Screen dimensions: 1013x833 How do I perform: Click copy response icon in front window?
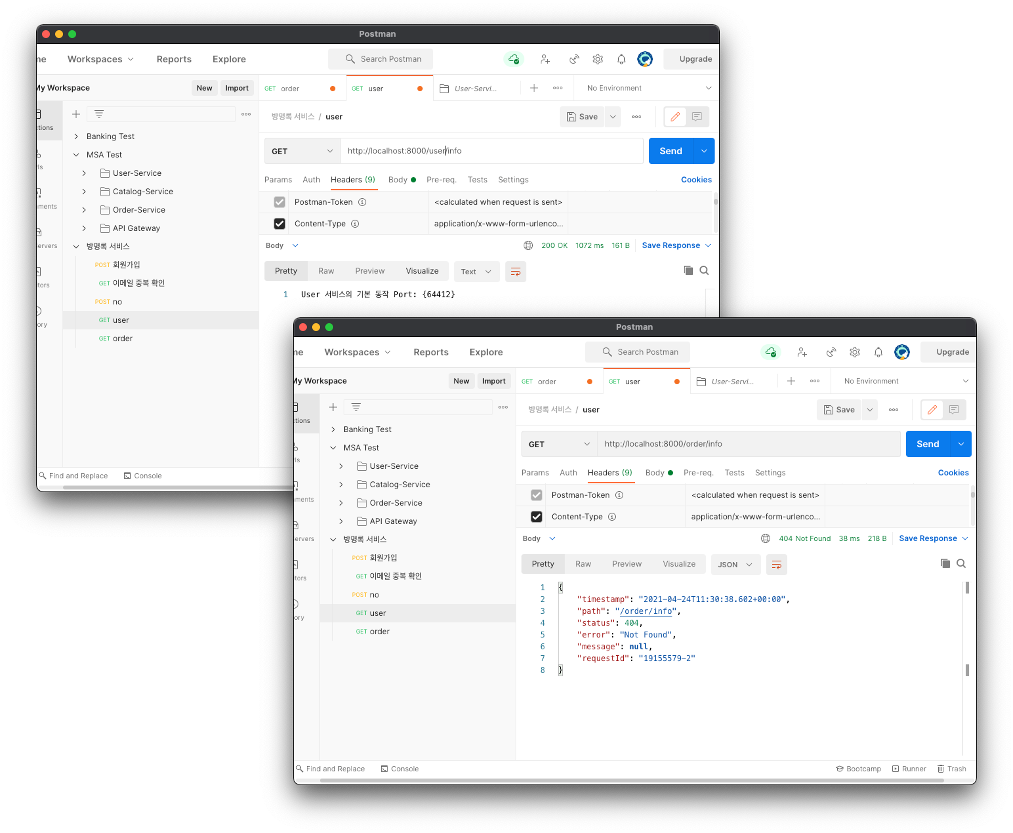[x=945, y=564]
